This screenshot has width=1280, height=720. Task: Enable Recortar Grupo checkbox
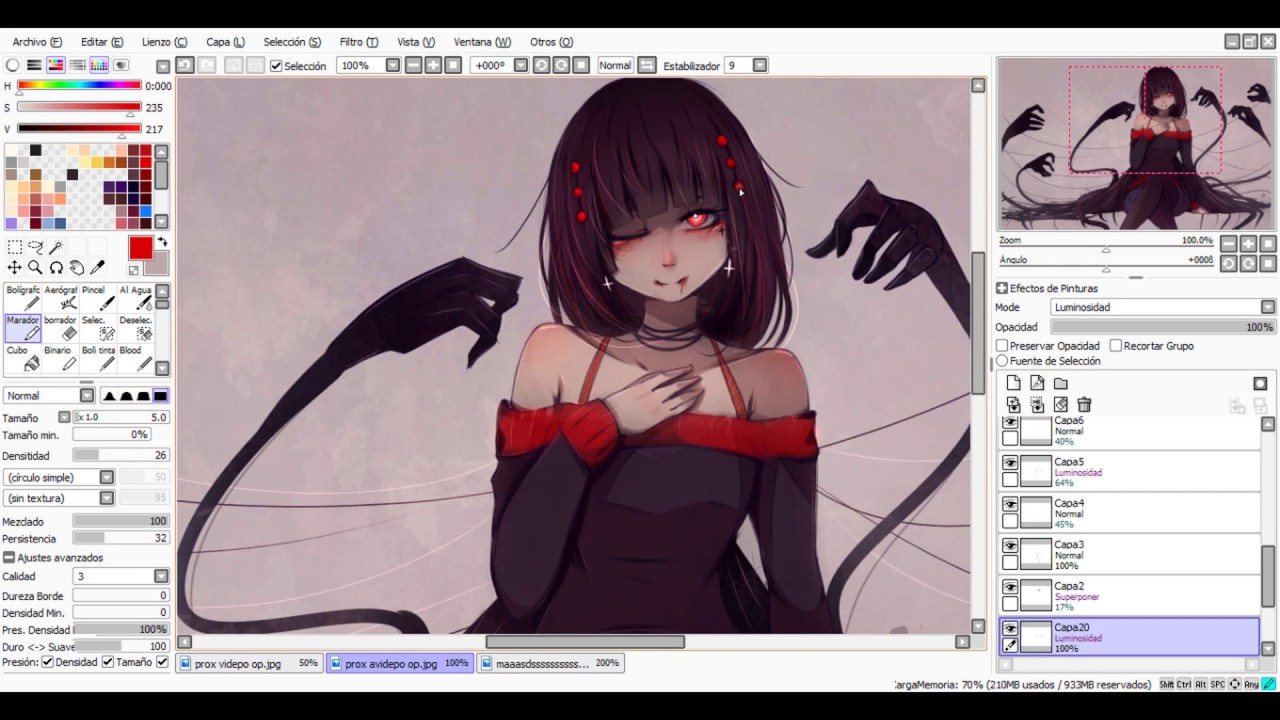click(1115, 346)
